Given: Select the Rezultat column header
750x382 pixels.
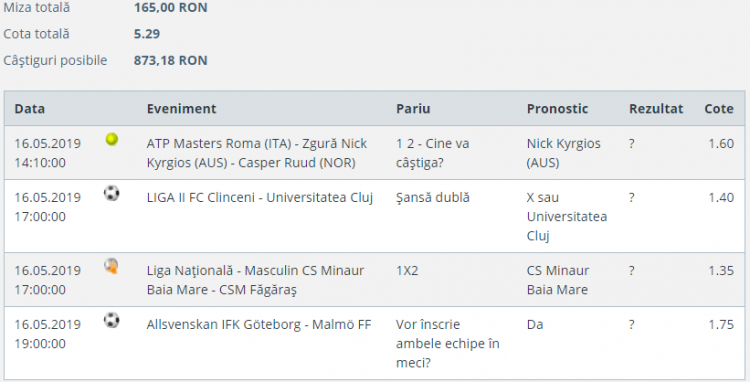Looking at the screenshot, I should tap(656, 109).
